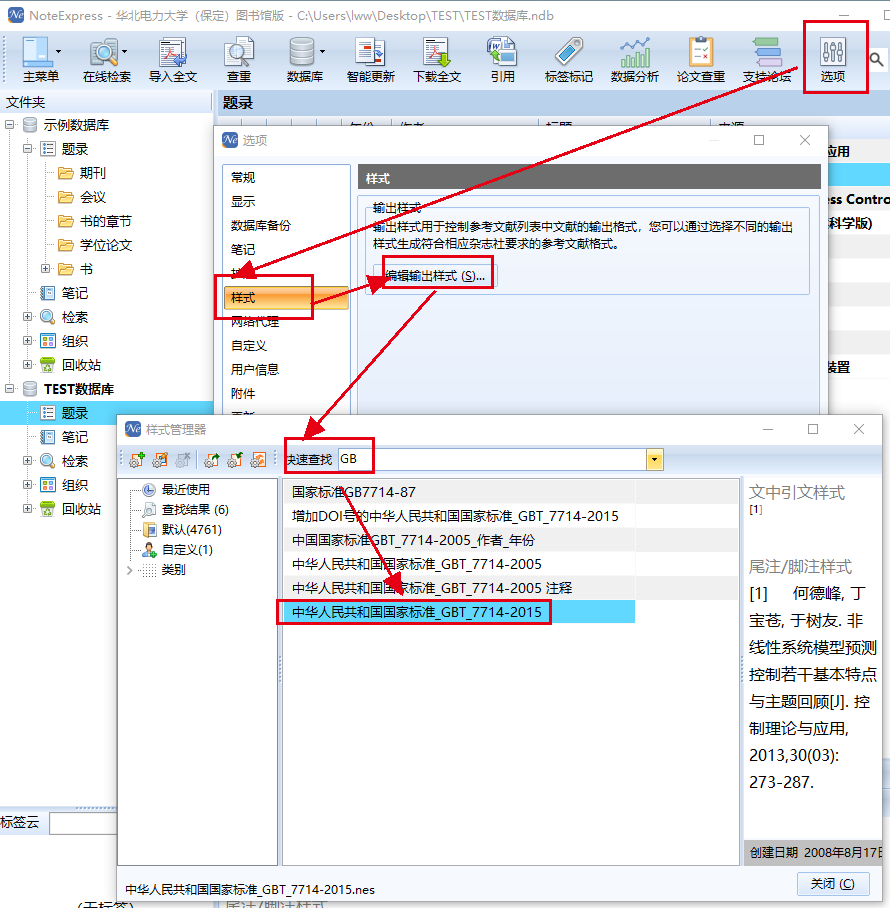The height and width of the screenshot is (908, 890).
Task: Click the new style icon with green plus
Action: [137, 460]
